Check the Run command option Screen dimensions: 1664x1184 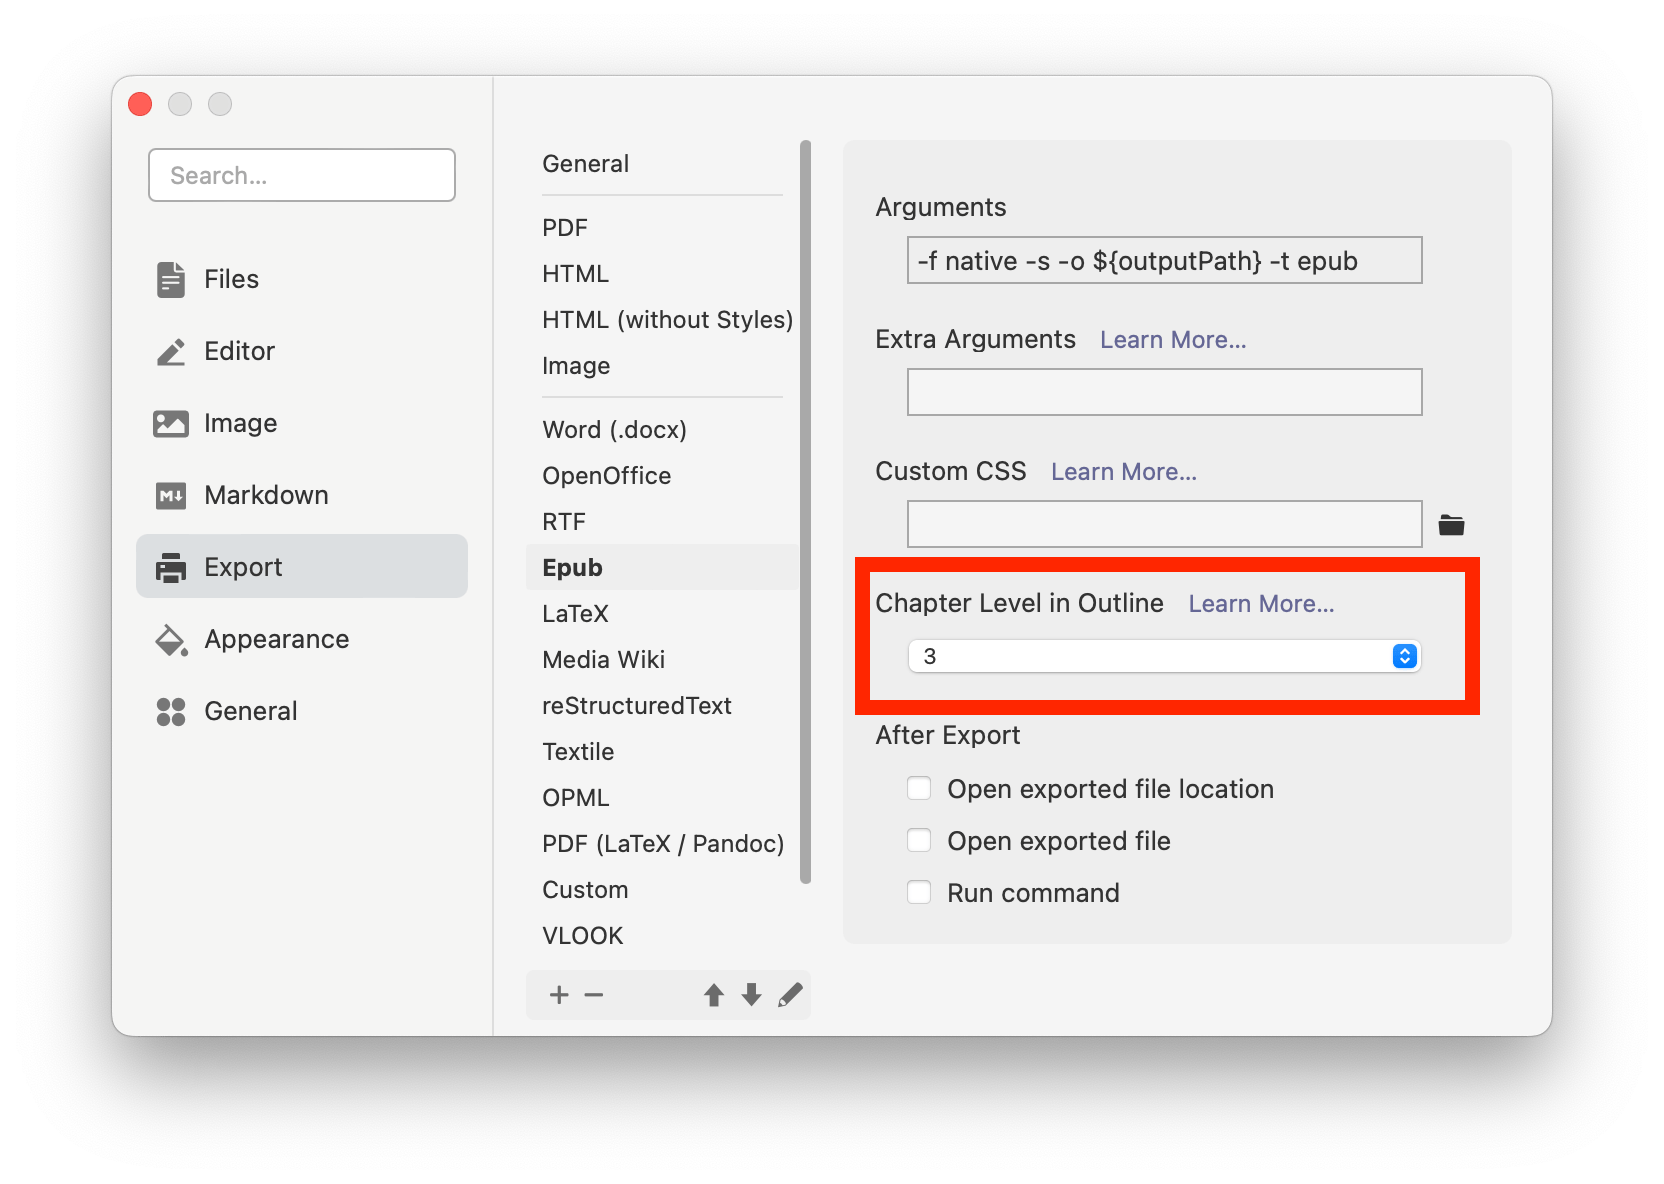pos(919,892)
